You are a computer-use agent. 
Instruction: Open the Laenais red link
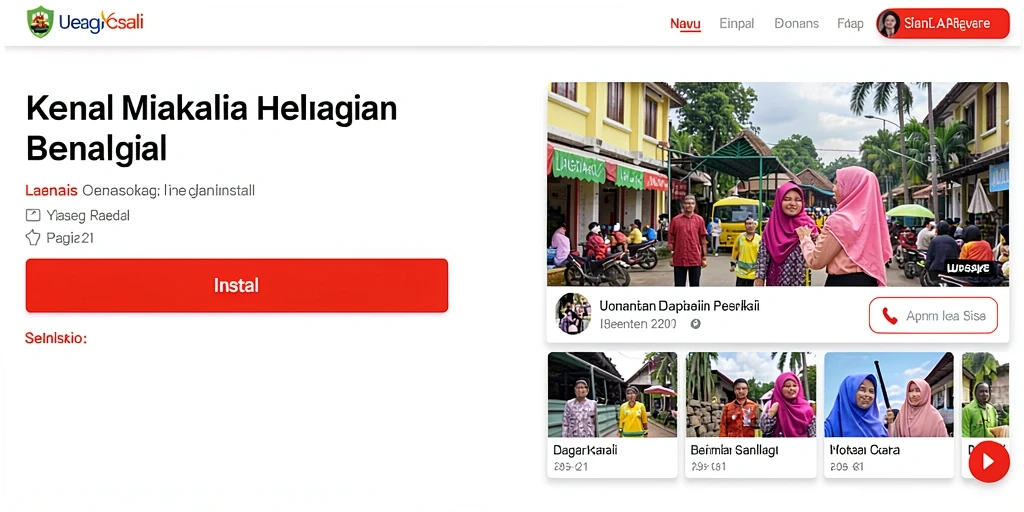click(x=52, y=191)
